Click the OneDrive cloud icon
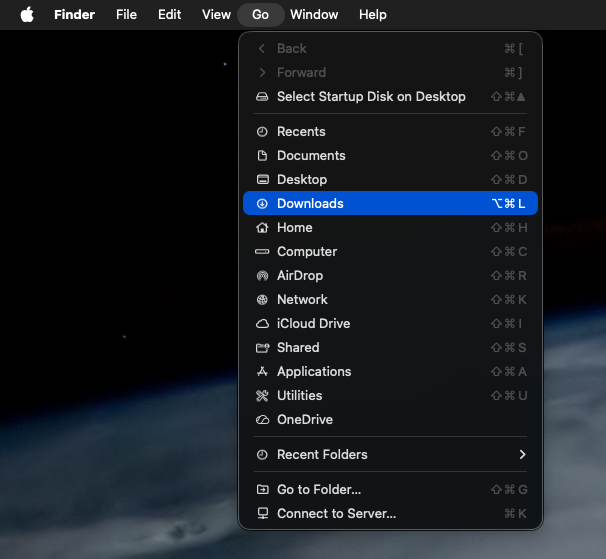This screenshot has height=559, width=606. tap(262, 419)
